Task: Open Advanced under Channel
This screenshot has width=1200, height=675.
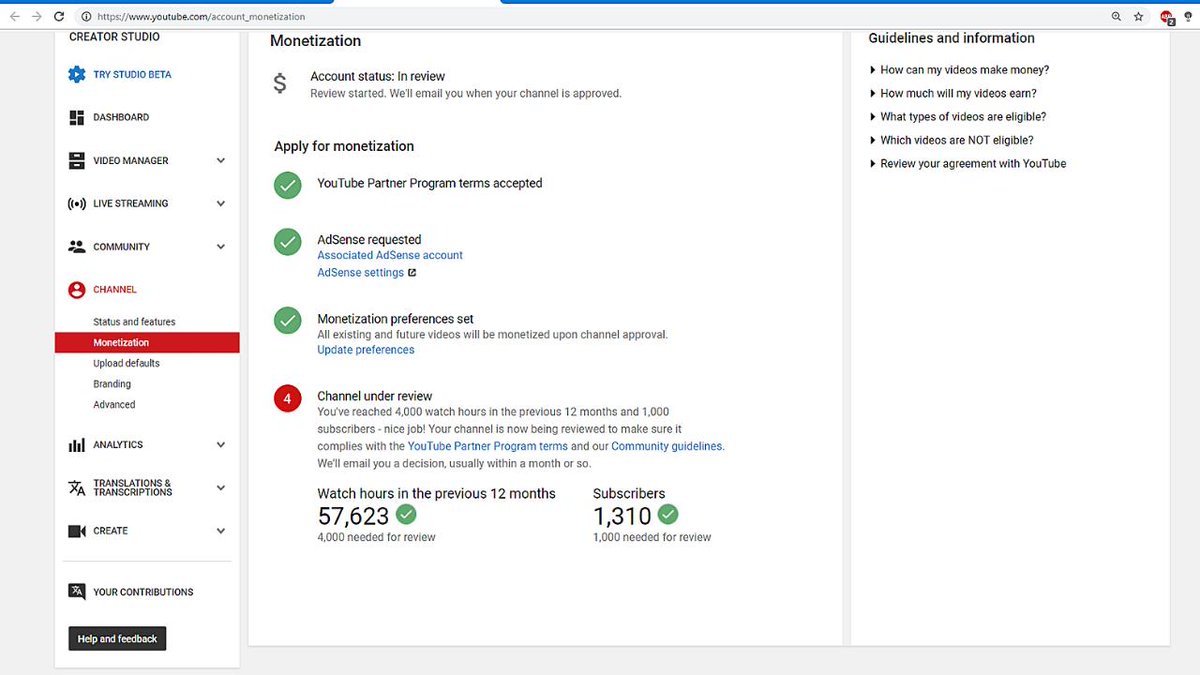Action: pyautogui.click(x=114, y=405)
